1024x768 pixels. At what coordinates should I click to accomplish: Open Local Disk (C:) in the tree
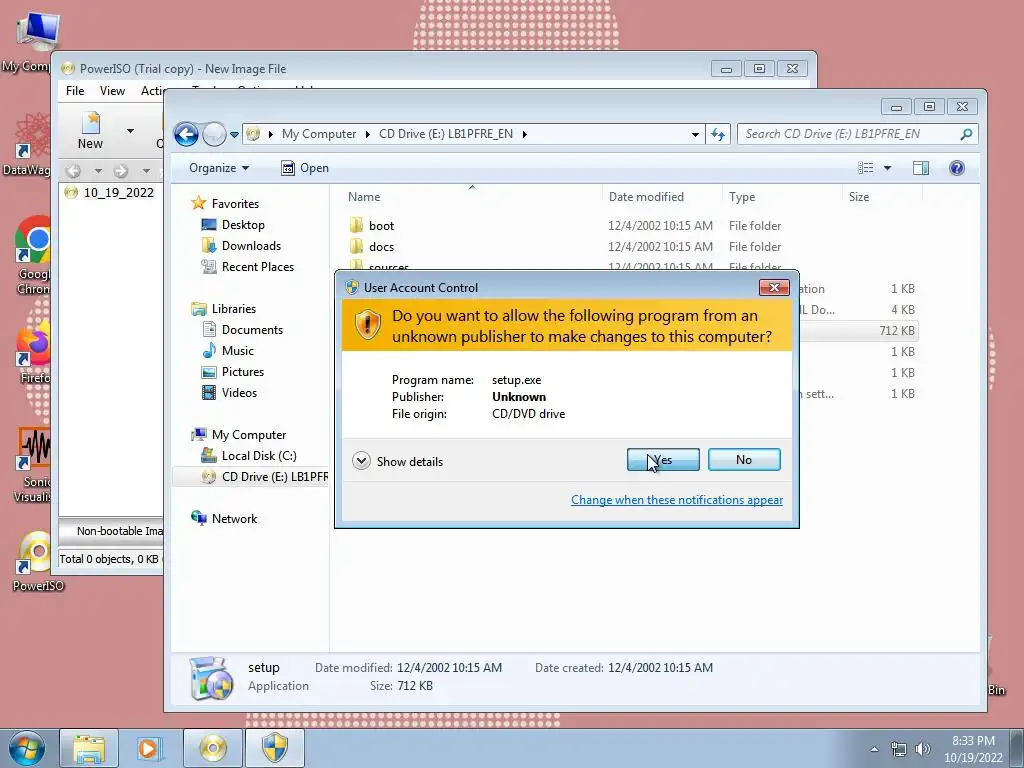tap(249, 455)
